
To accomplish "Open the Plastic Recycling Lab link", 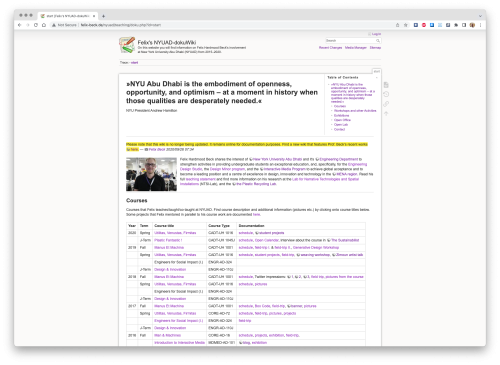I will (256, 184).
